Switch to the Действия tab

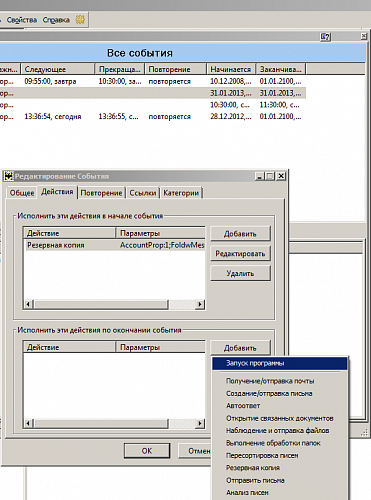pyautogui.click(x=57, y=192)
